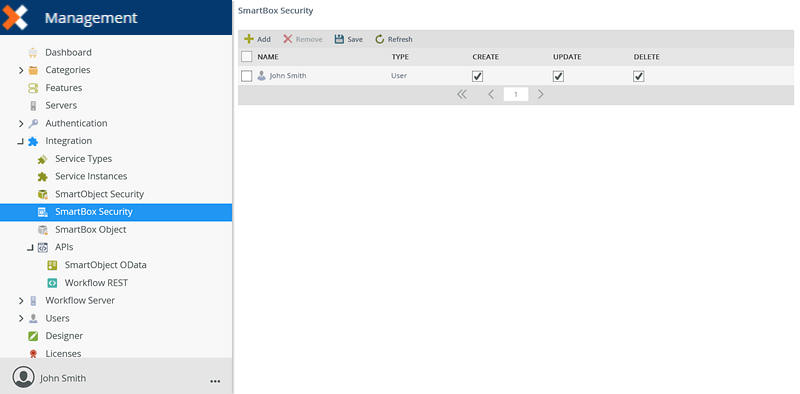Image resolution: width=800 pixels, height=394 pixels.
Task: Click the Authentication key icon
Action: 33,124
